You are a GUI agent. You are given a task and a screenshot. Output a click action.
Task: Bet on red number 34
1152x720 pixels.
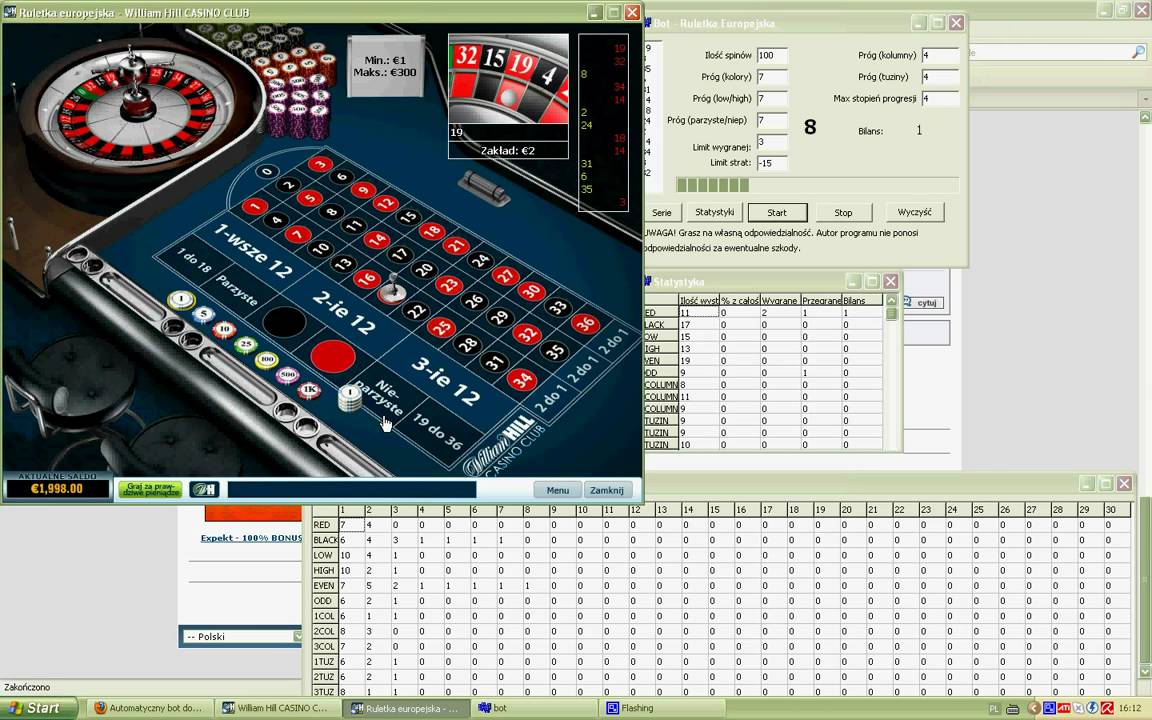[521, 379]
